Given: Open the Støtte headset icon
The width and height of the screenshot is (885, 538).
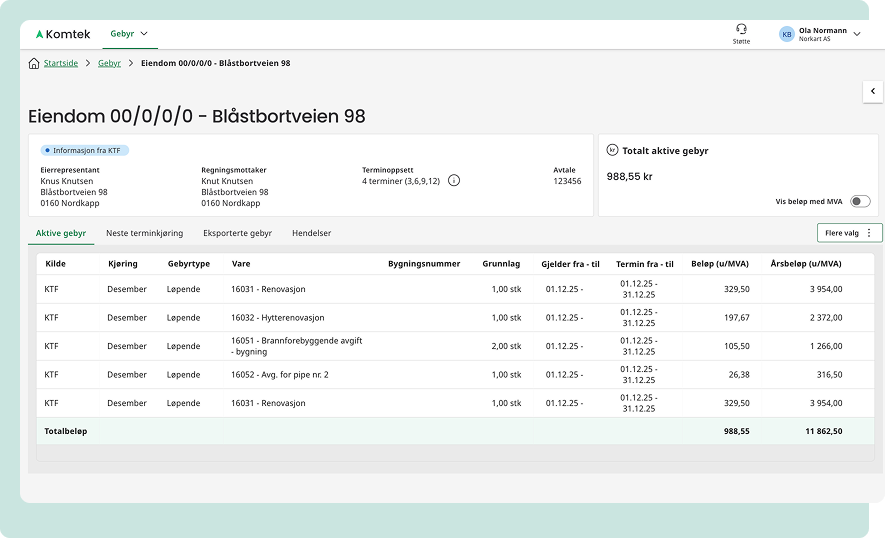Looking at the screenshot, I should [741, 29].
